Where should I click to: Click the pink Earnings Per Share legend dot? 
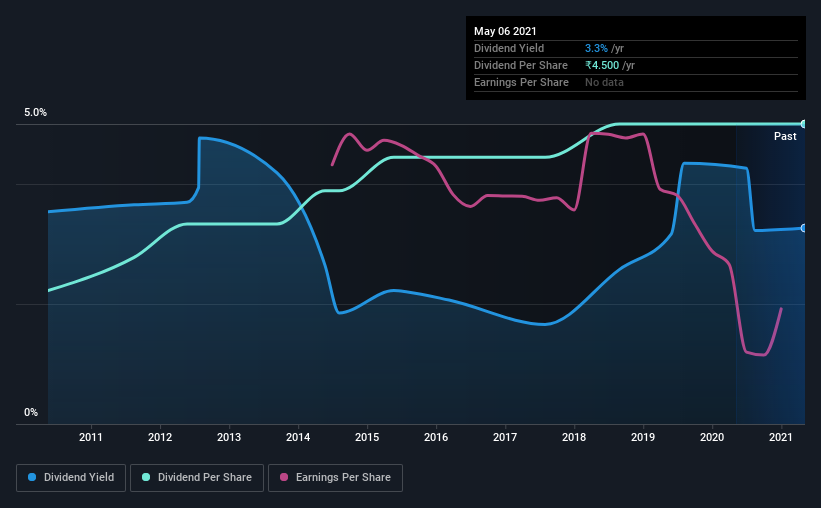284,477
